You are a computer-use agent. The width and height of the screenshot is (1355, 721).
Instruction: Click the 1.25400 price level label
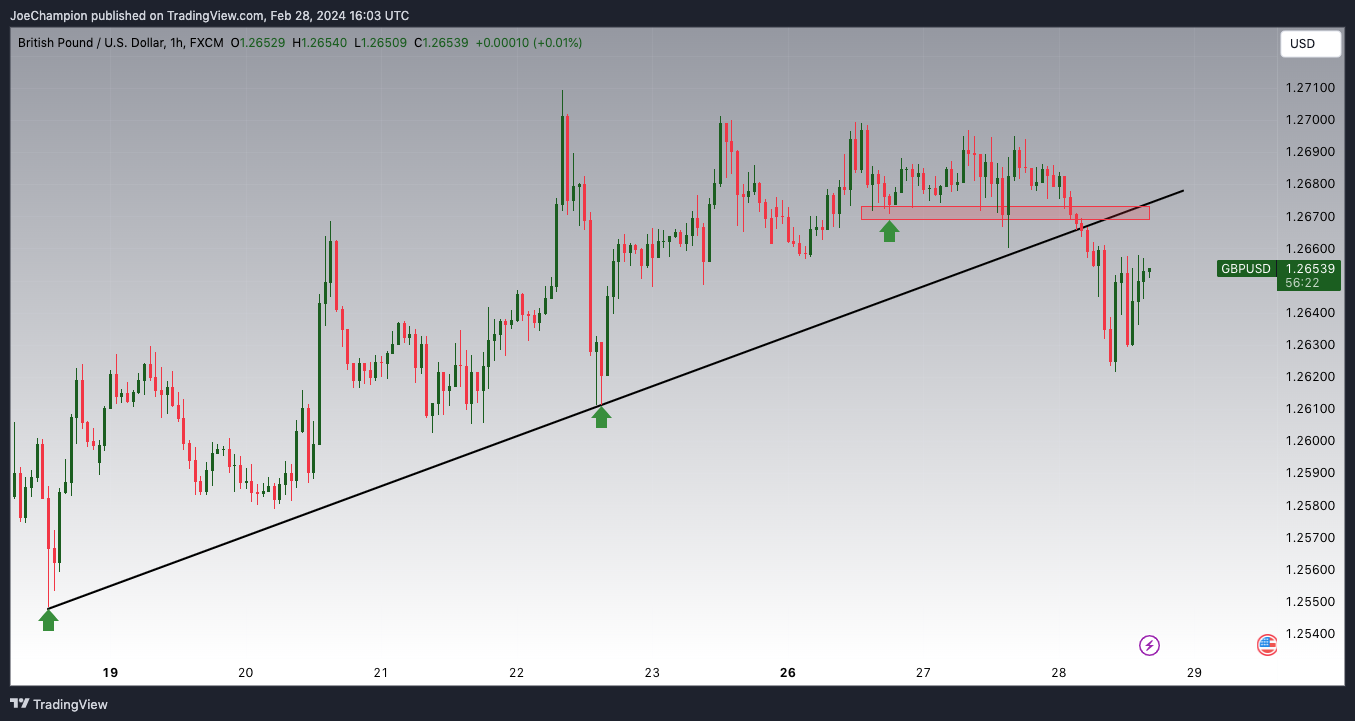tap(1309, 634)
